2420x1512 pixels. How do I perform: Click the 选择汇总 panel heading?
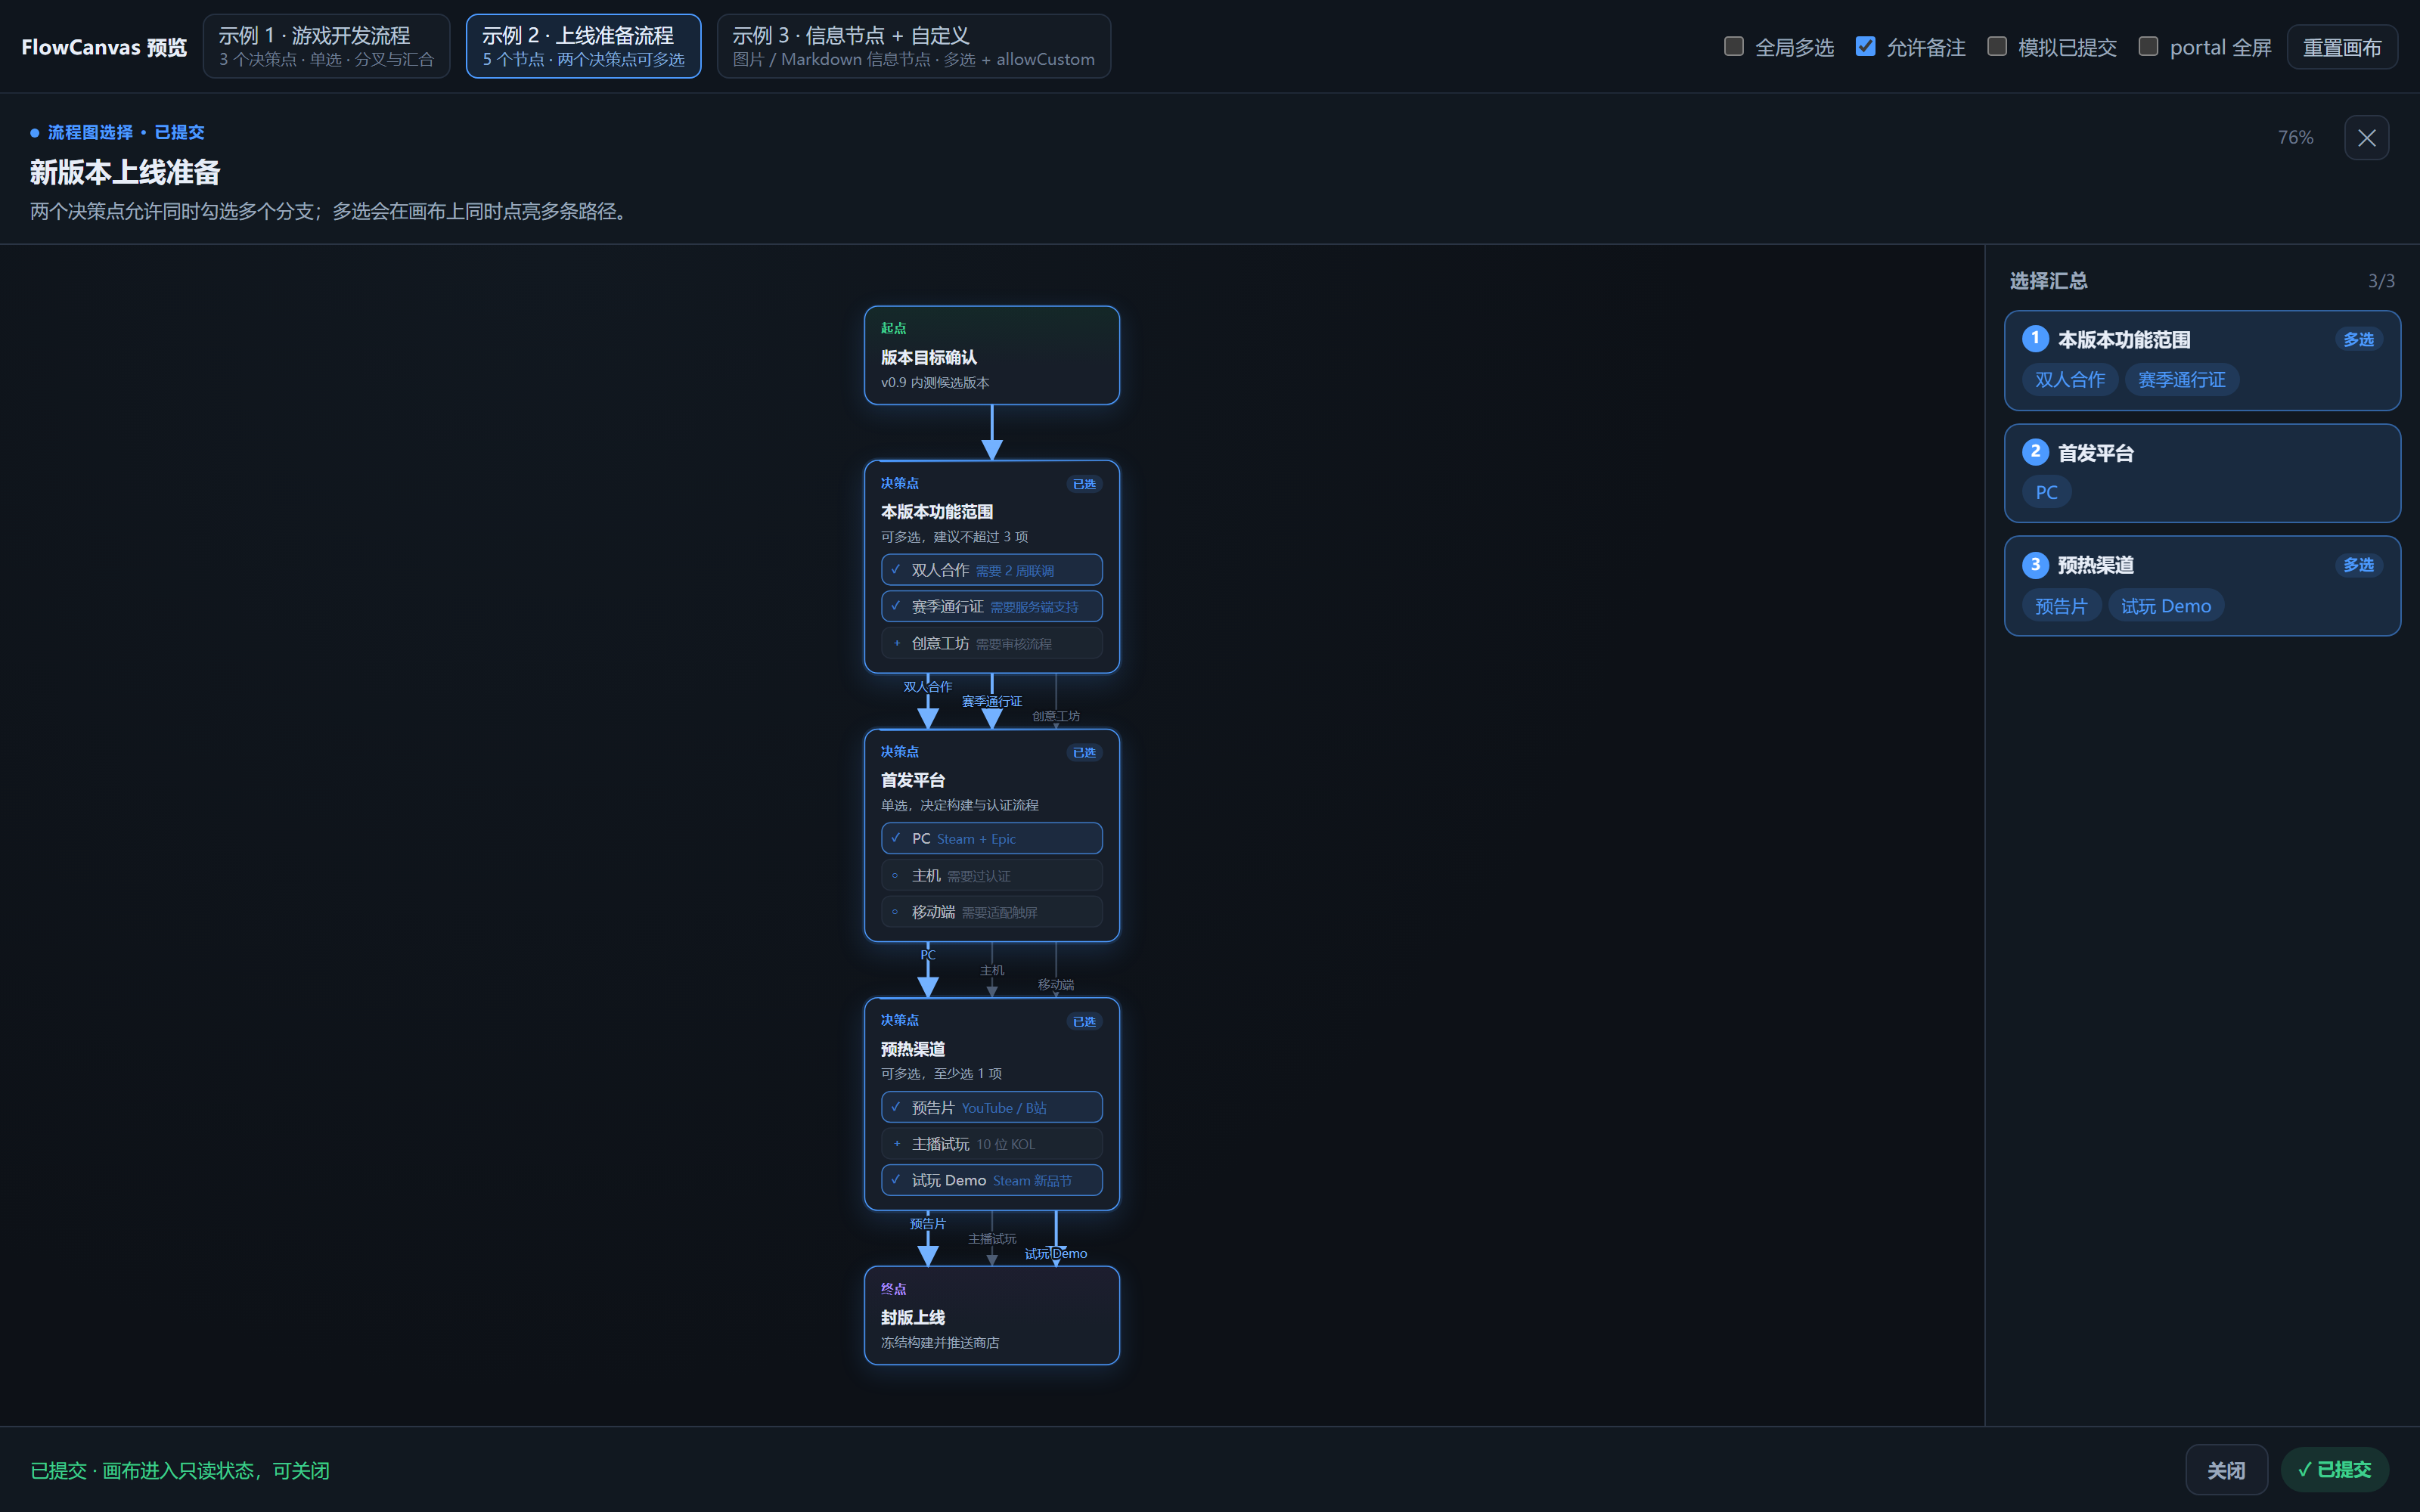(x=2048, y=281)
